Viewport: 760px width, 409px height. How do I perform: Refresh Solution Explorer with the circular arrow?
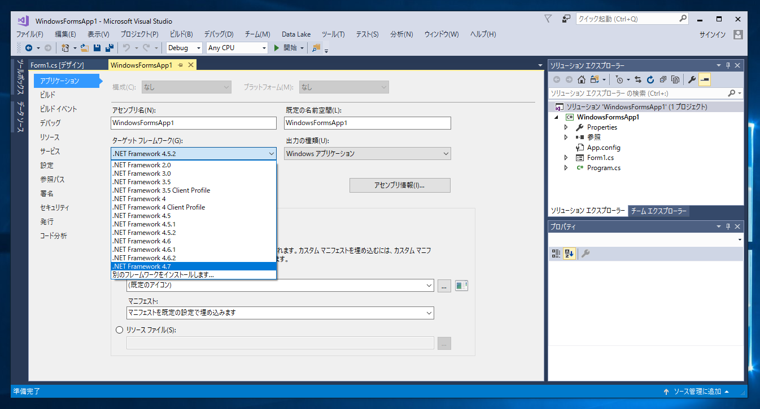(x=650, y=79)
